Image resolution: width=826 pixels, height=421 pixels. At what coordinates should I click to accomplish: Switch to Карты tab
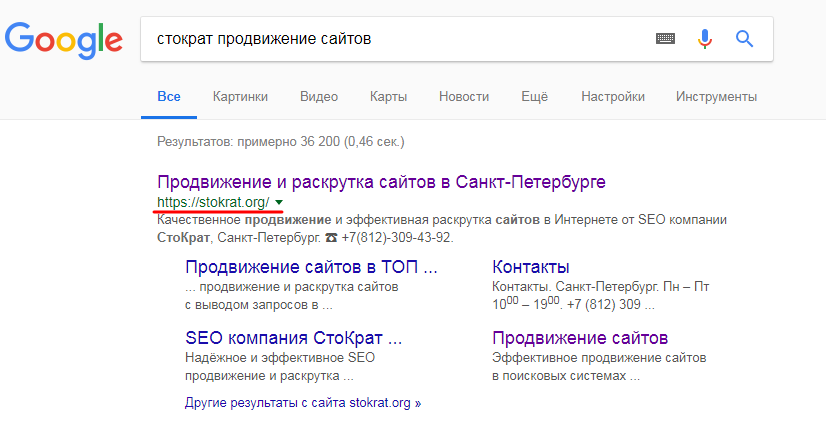click(388, 97)
